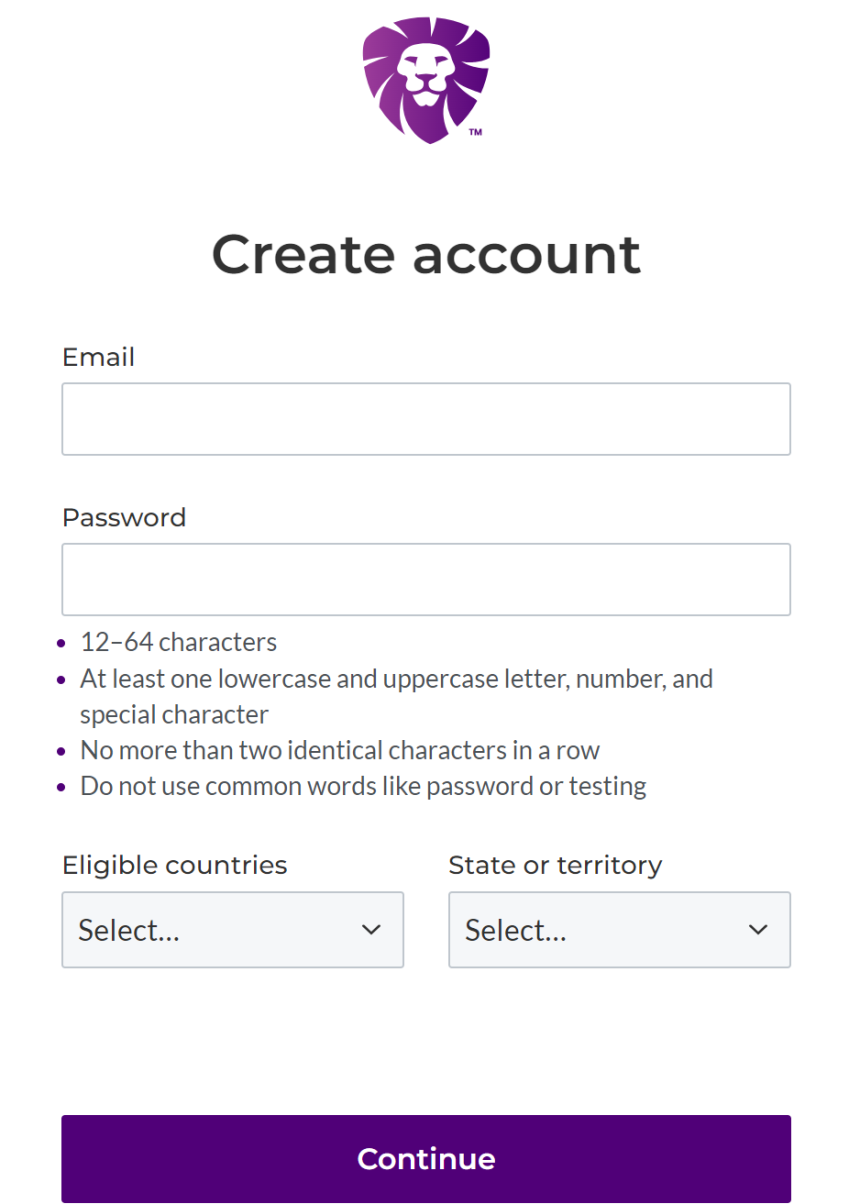Click the lowercase and uppercase letter requirement

coord(396,679)
